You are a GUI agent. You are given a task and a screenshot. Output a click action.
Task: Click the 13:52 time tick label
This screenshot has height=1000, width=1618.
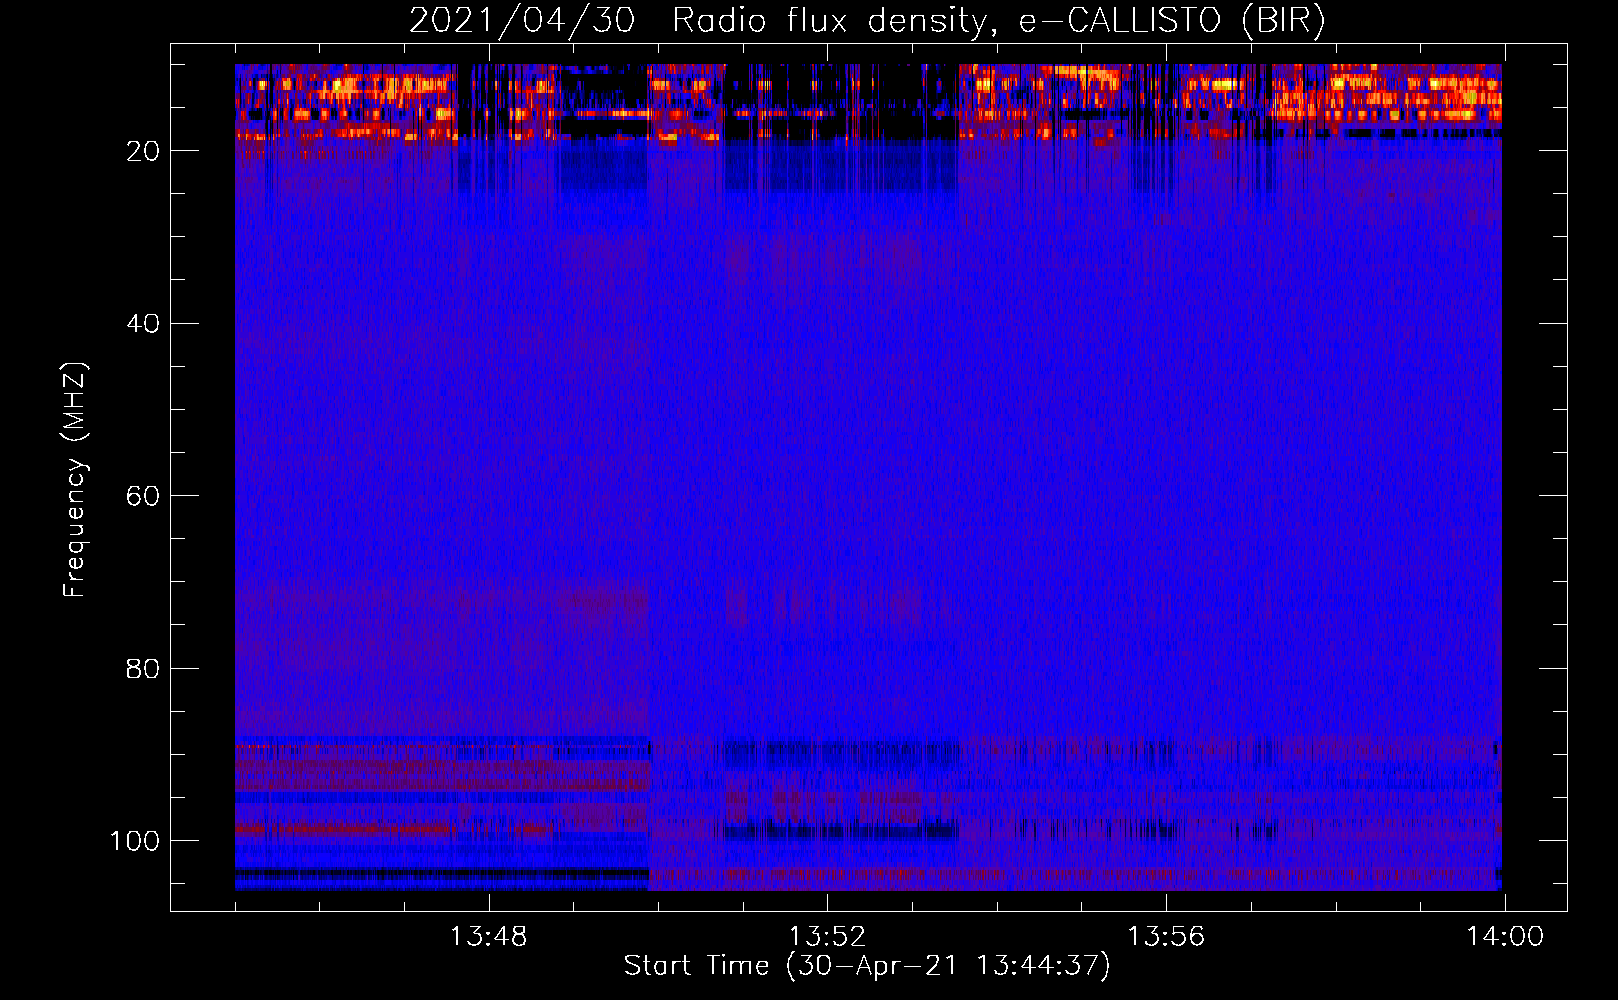[x=827, y=937]
